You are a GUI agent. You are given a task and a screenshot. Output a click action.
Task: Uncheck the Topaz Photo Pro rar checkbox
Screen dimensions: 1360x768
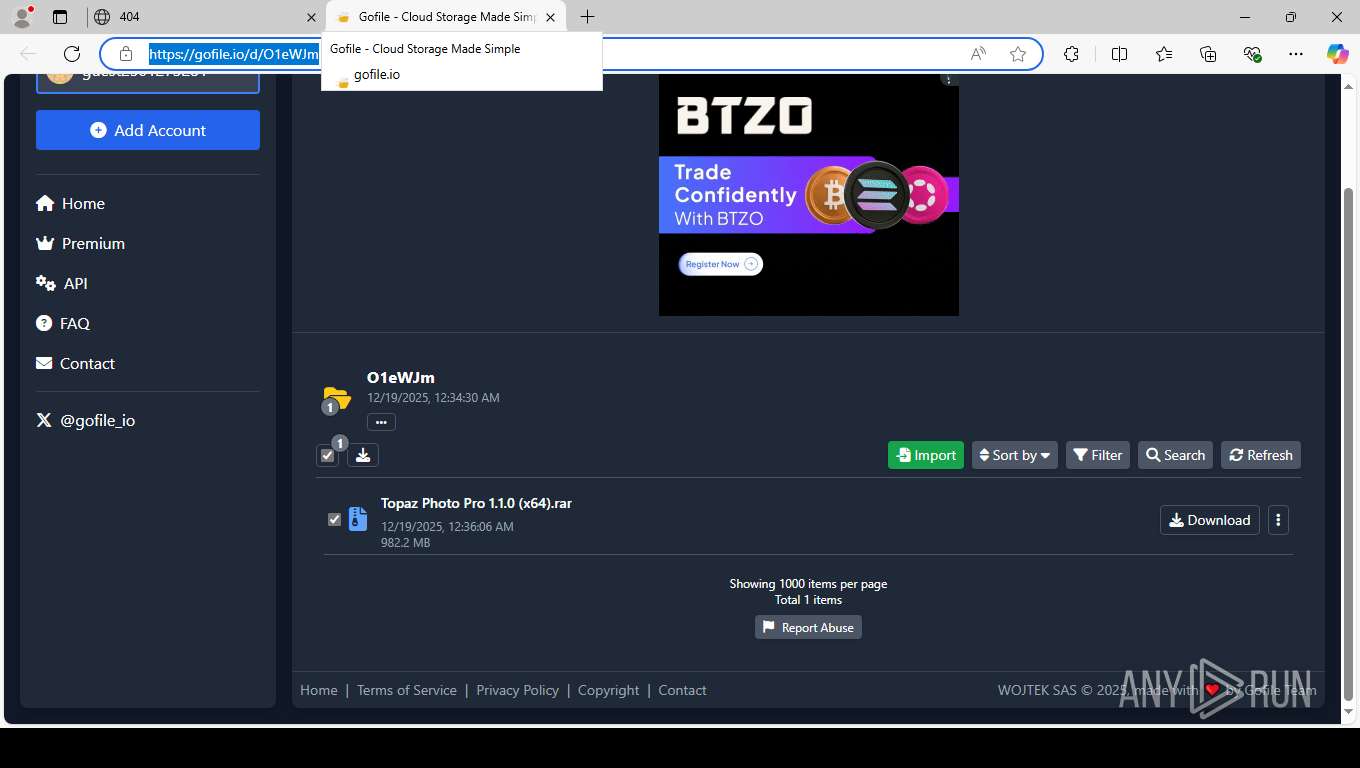pyautogui.click(x=334, y=519)
